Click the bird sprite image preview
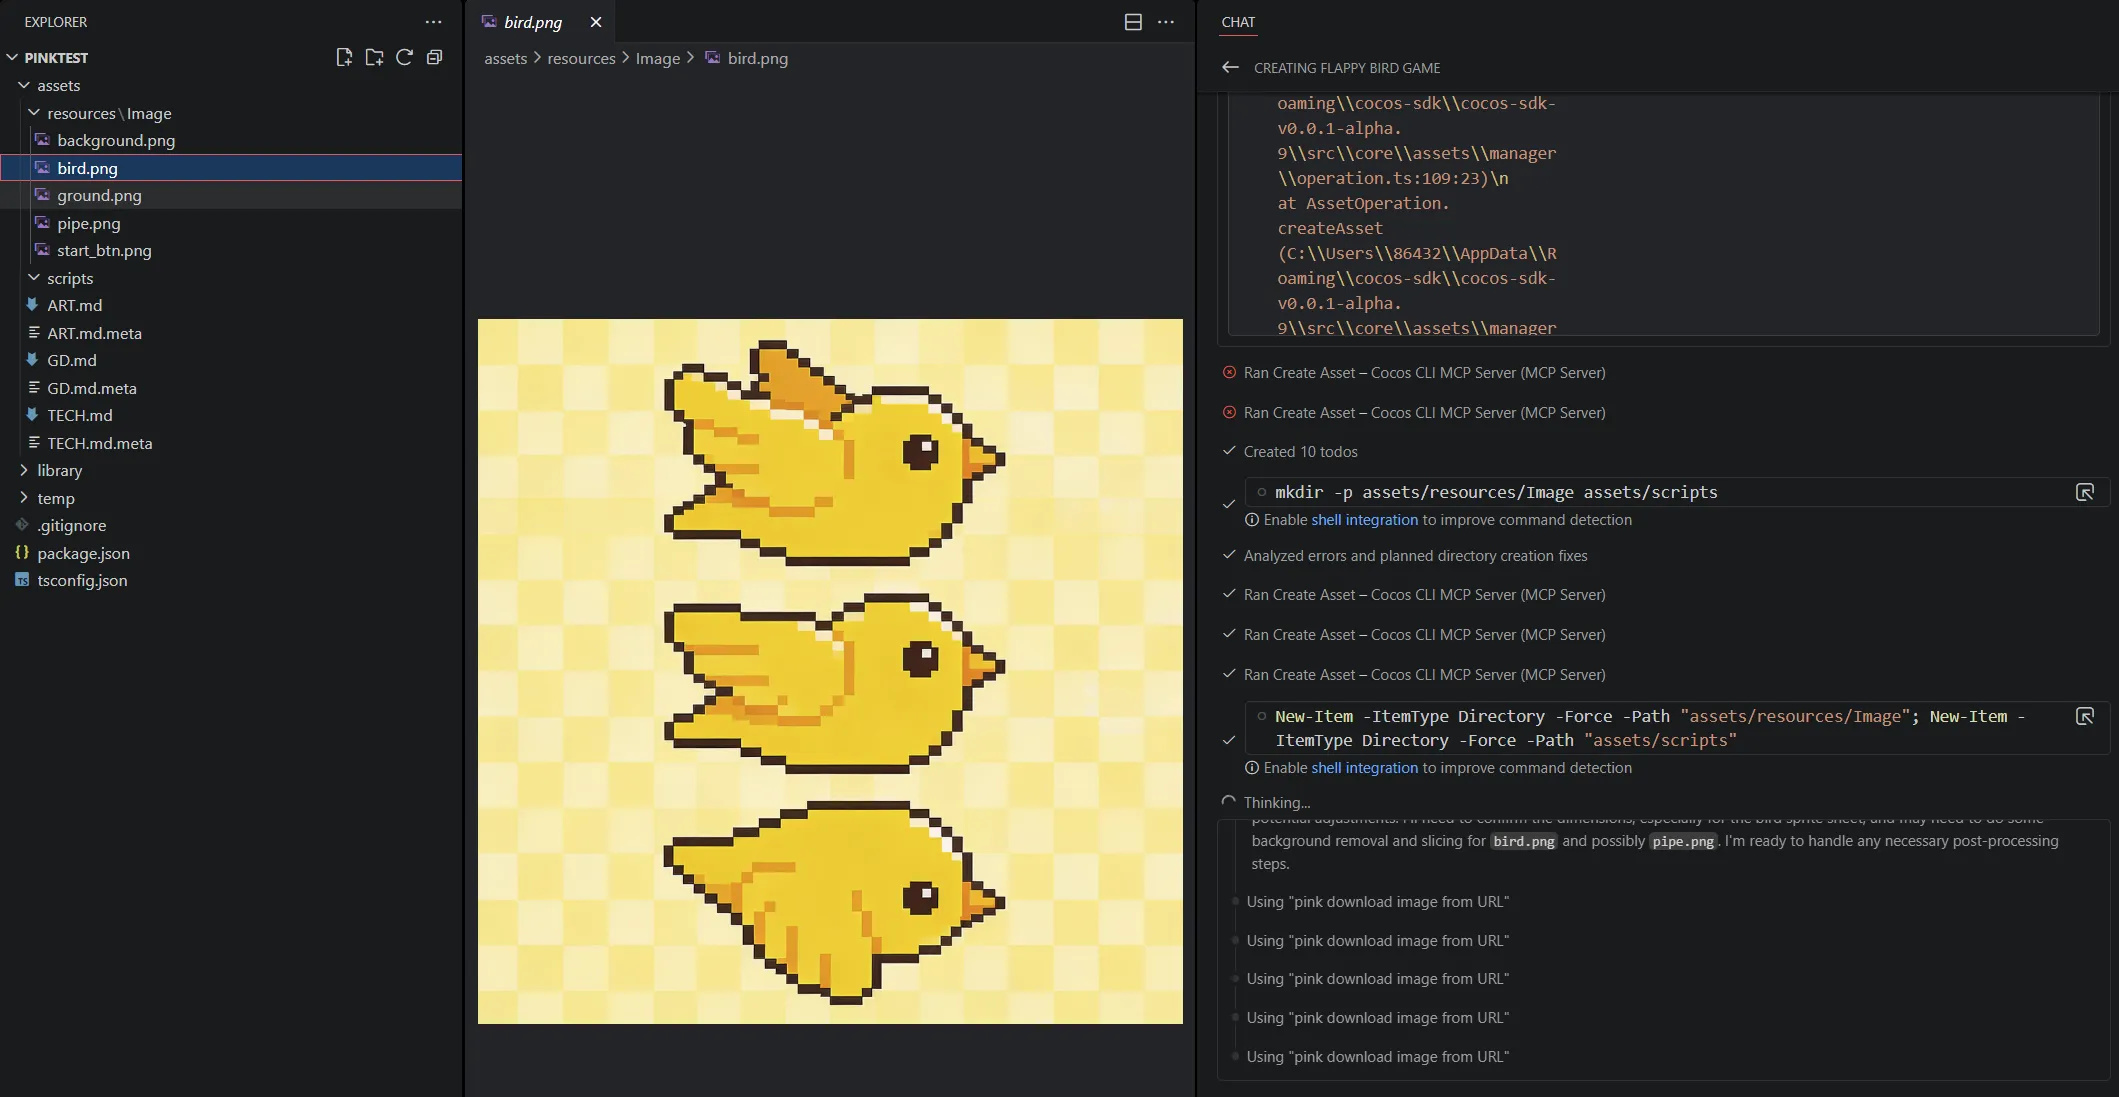Viewport: 2119px width, 1097px height. (830, 671)
